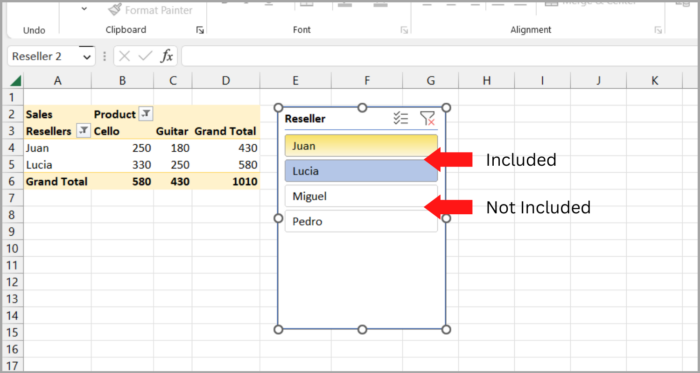Click the Reseller slicer header title

point(305,119)
